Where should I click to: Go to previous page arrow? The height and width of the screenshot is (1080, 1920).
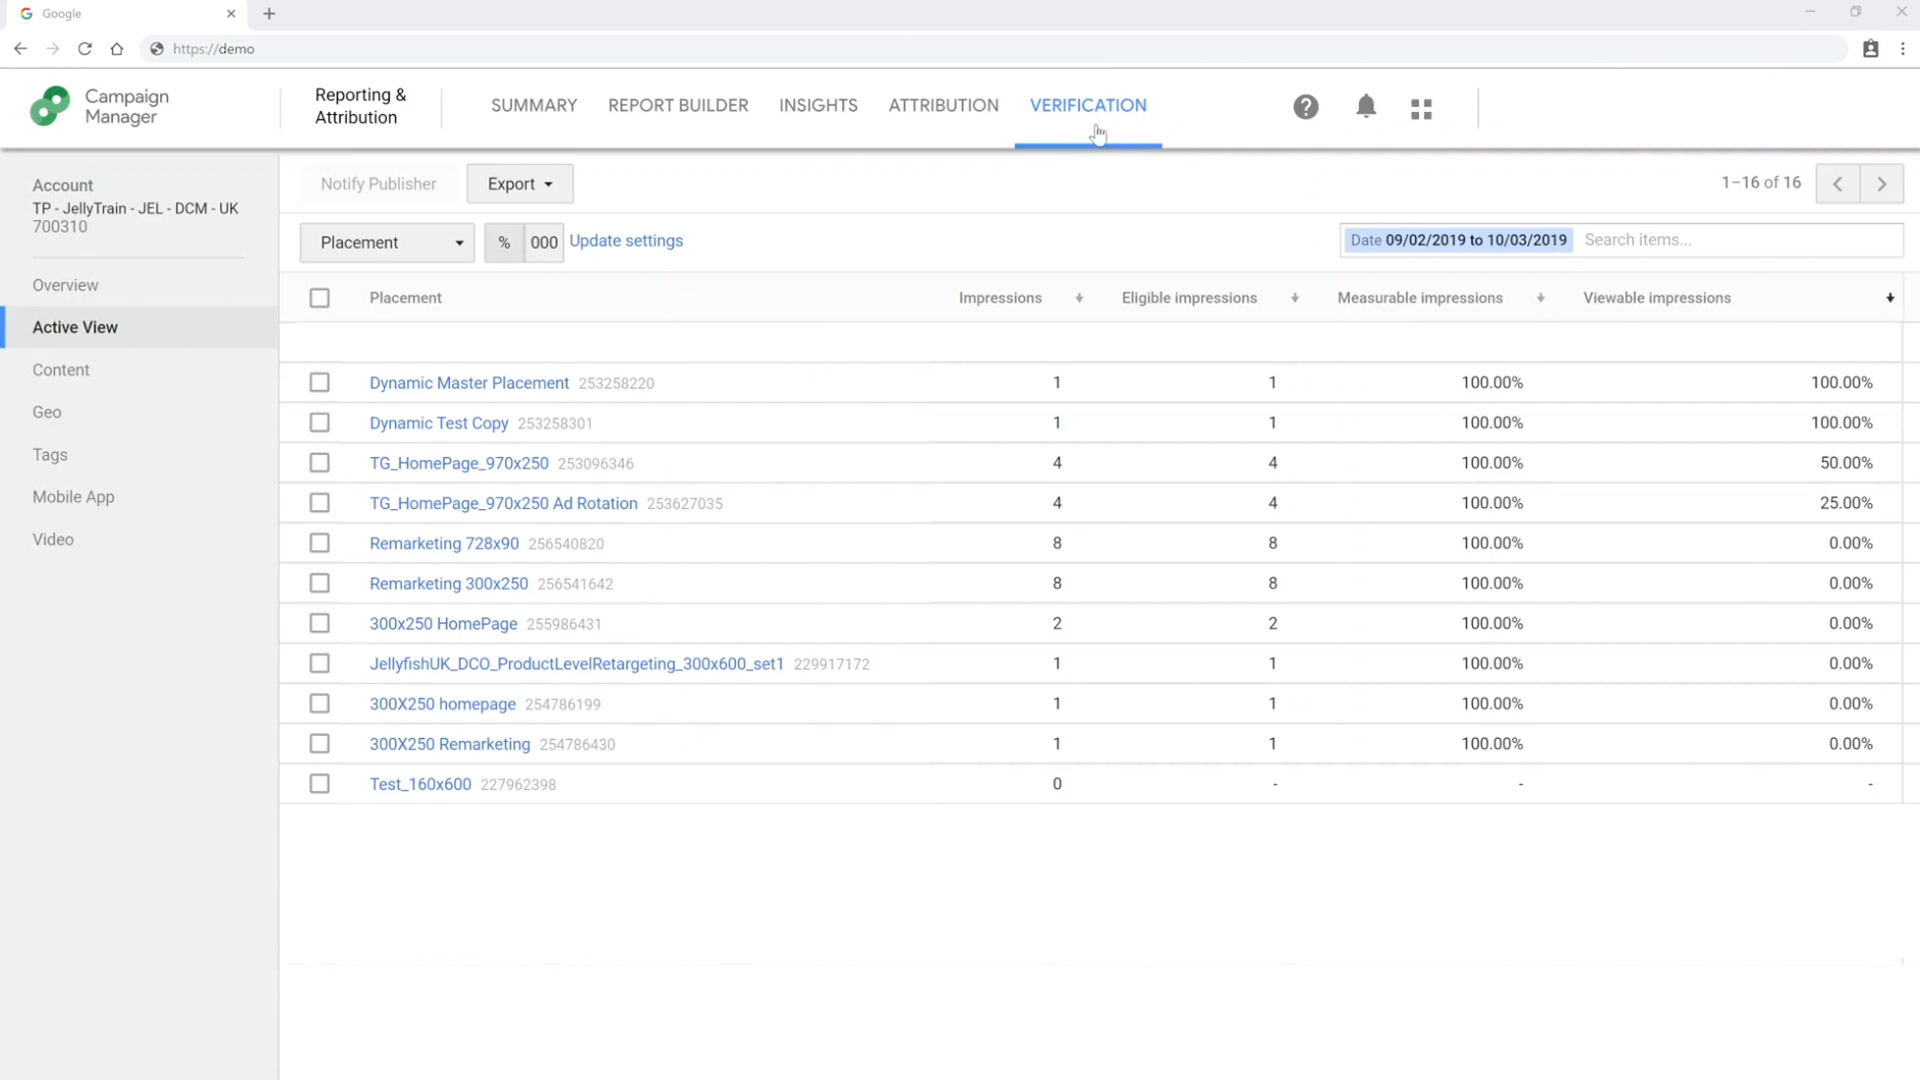(1837, 184)
